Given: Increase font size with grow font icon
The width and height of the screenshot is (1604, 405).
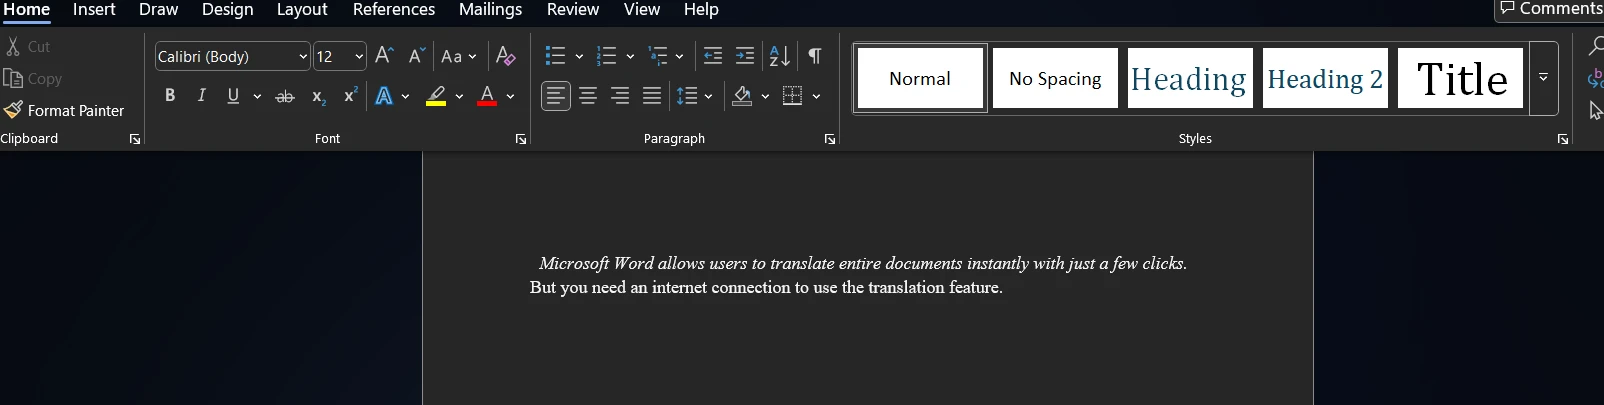Looking at the screenshot, I should [x=384, y=56].
